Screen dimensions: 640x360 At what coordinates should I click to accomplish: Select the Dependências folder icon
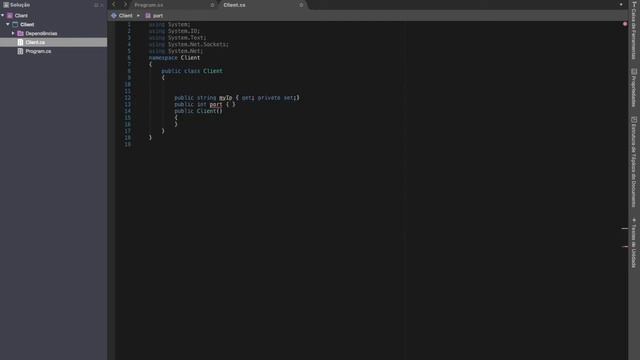point(20,33)
